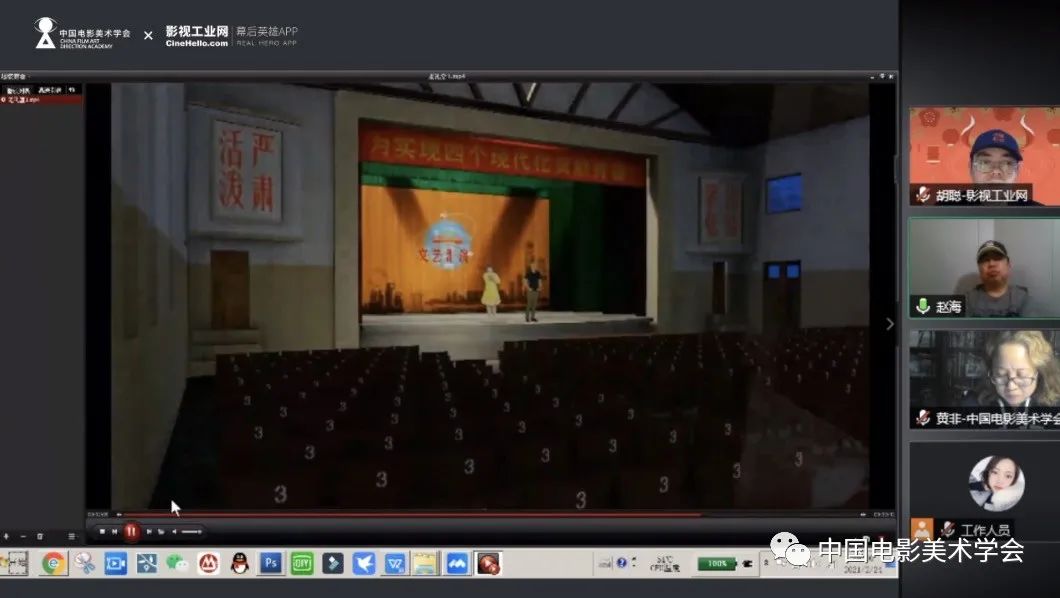
Task: Select the mp4 file in the playlist
Action: (22, 100)
